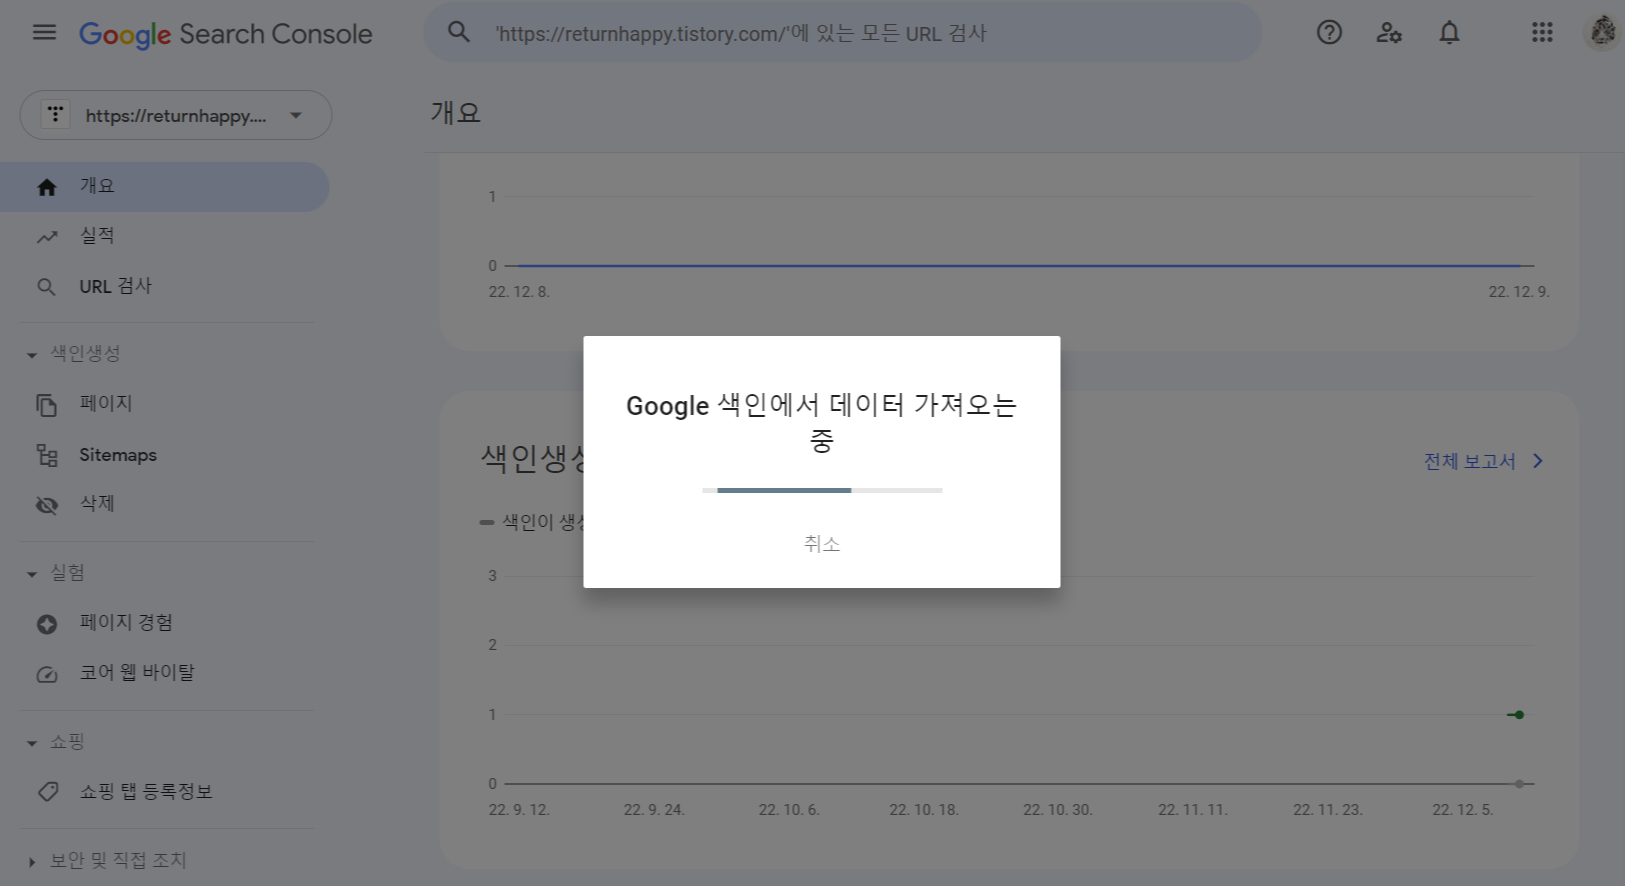The image size is (1625, 886).
Task: Collapse the 실험 section
Action: (x=32, y=574)
